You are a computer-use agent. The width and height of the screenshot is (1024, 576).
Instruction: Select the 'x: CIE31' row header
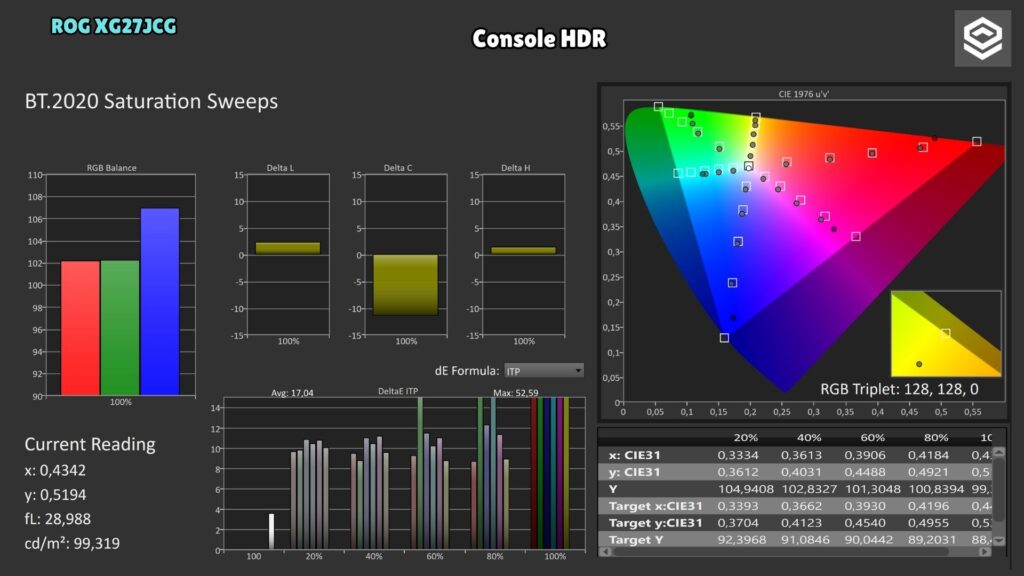point(634,455)
